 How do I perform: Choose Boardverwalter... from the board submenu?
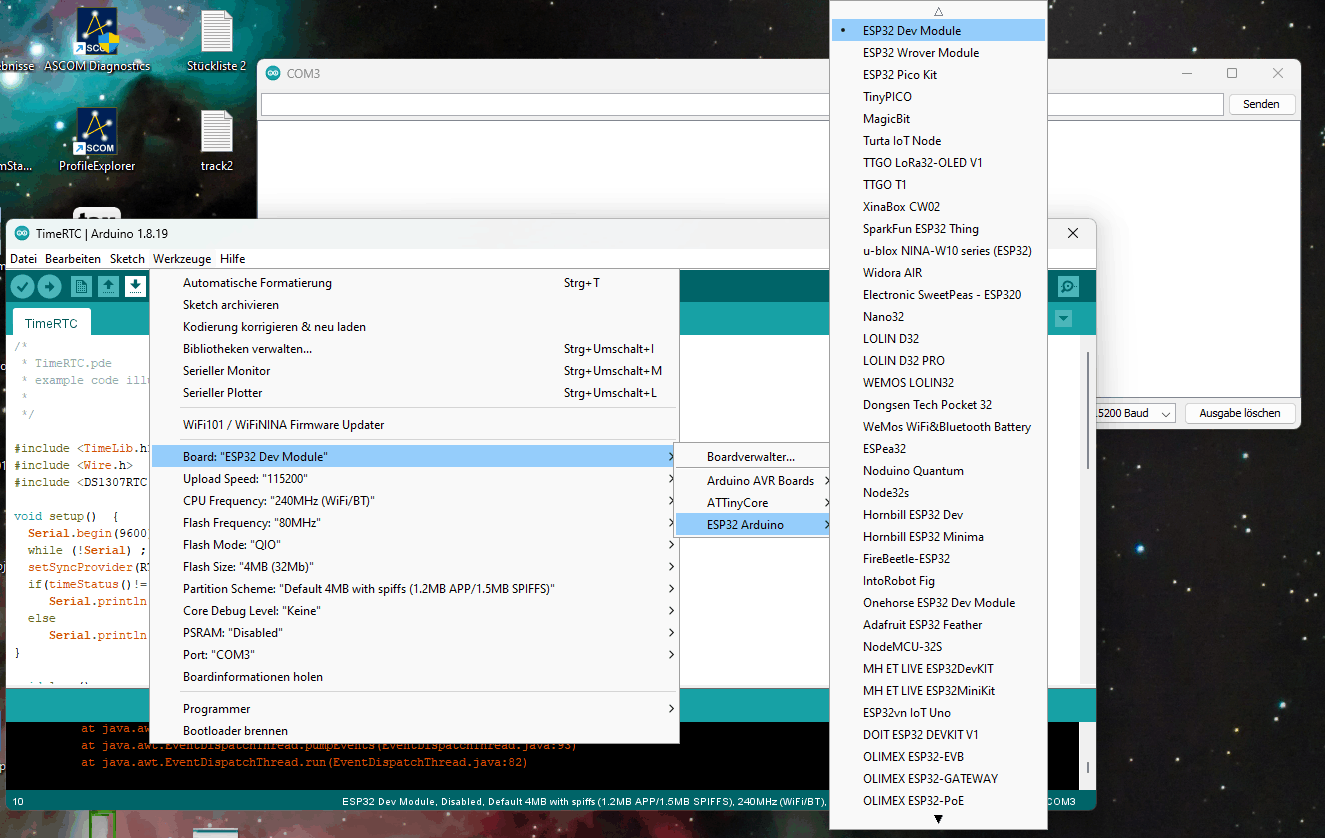(x=750, y=456)
